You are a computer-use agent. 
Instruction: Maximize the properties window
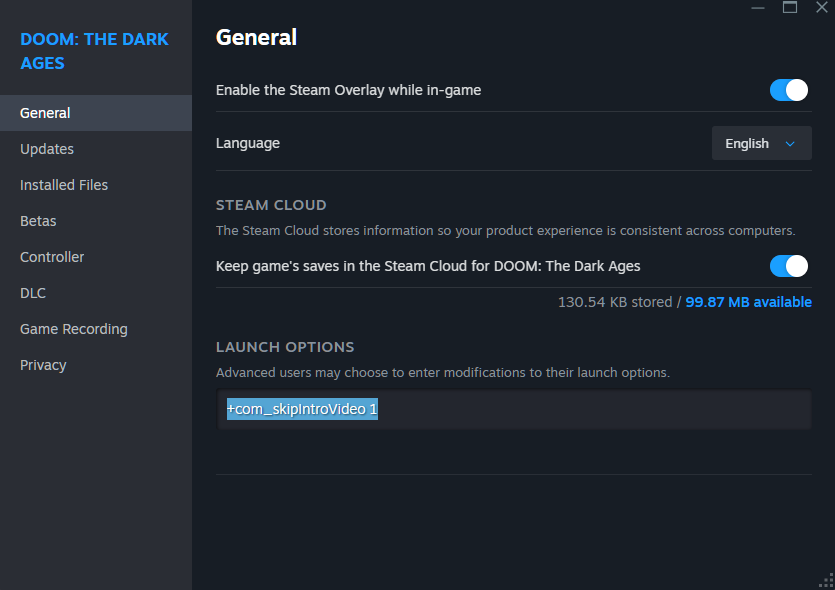790,7
